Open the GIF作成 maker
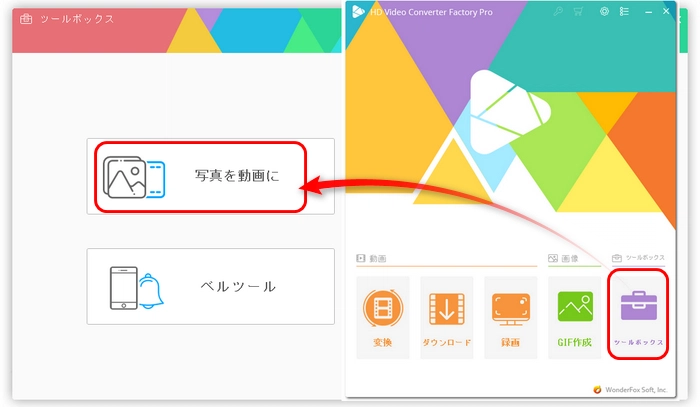The height and width of the screenshot is (407, 700). [574, 318]
